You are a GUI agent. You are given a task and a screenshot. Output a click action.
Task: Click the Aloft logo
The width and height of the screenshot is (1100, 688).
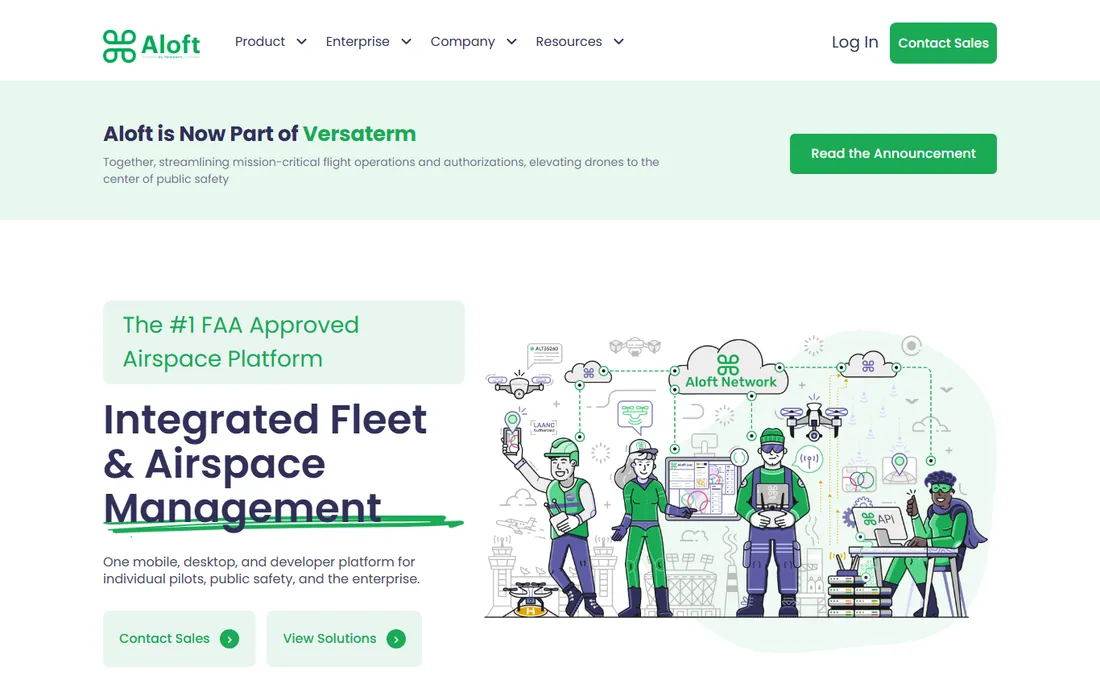coord(152,46)
